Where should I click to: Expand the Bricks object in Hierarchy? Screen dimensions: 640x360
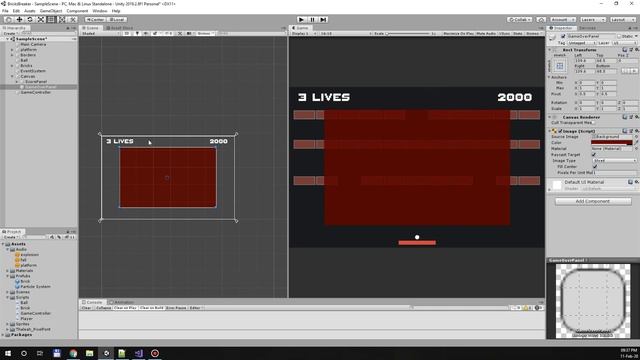[12, 65]
